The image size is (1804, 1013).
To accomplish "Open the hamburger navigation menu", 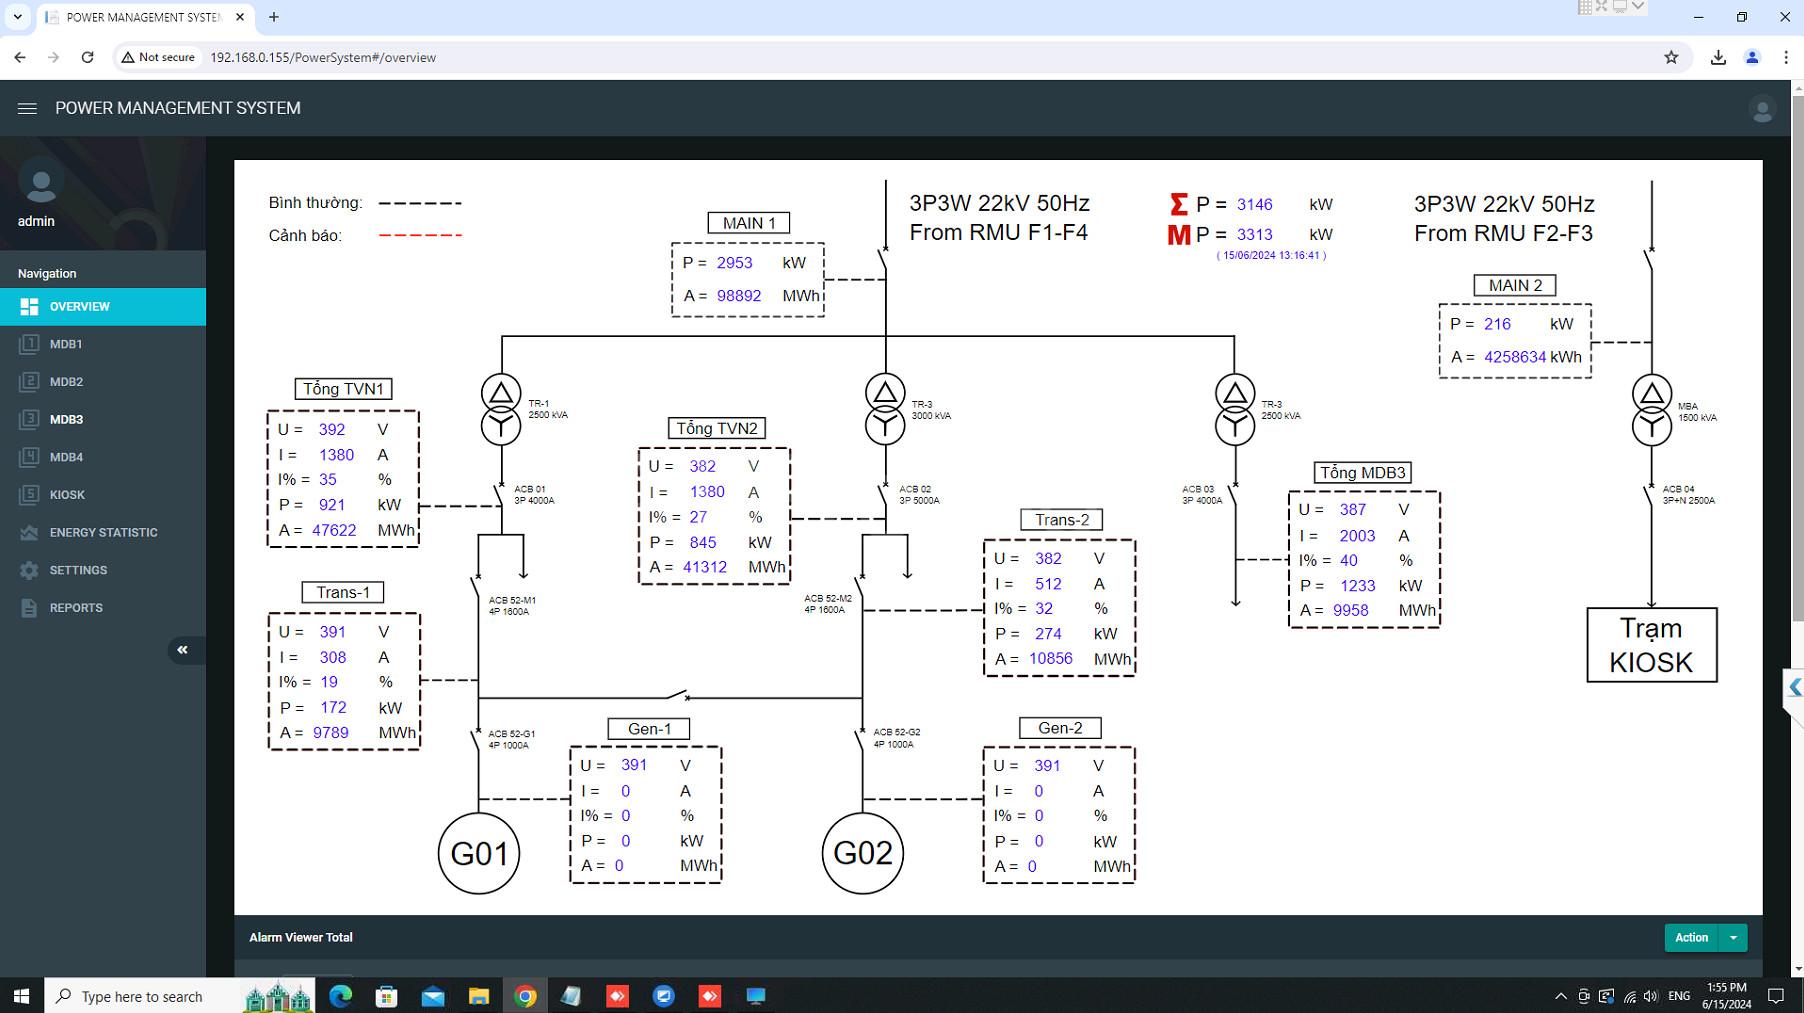I will [27, 108].
